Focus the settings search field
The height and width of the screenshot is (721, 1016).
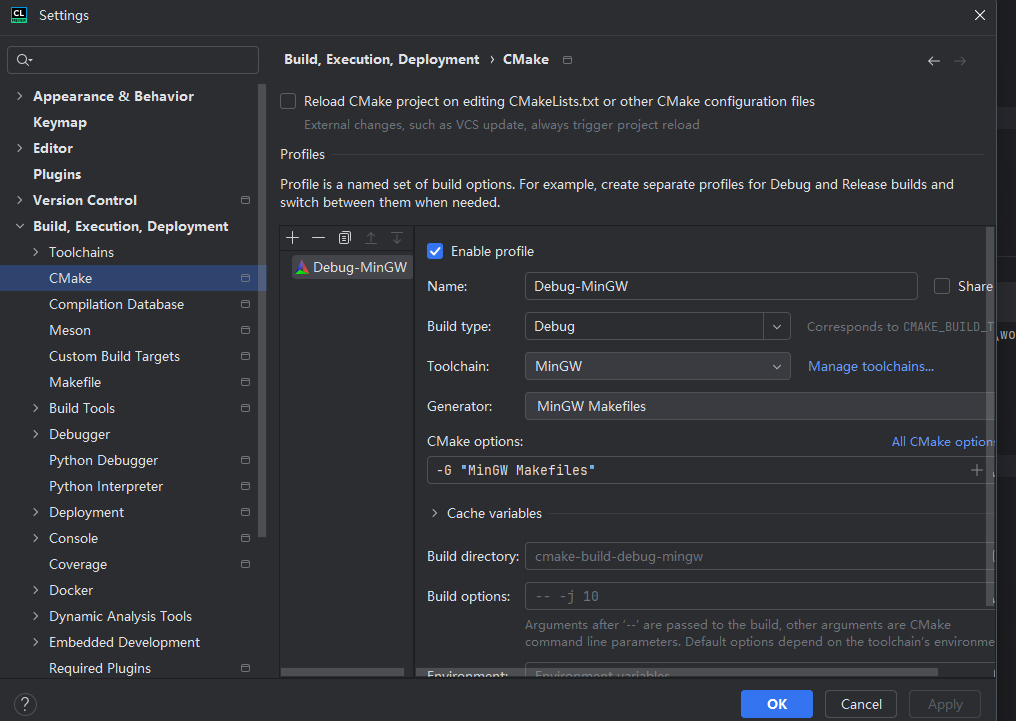(133, 60)
